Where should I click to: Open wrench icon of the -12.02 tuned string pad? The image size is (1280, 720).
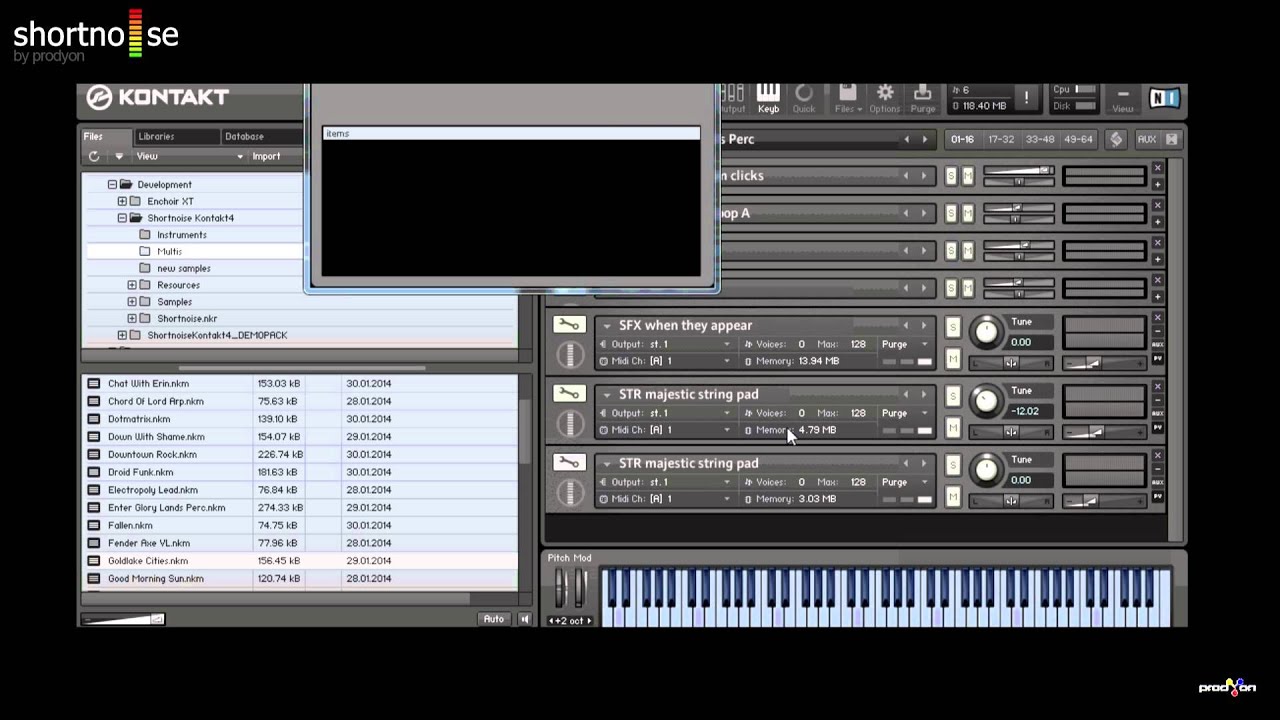[568, 394]
